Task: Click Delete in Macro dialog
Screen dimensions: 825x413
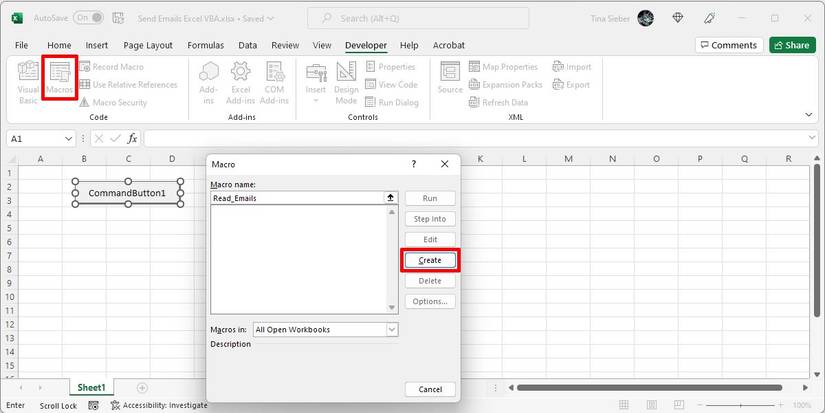Action: [430, 281]
